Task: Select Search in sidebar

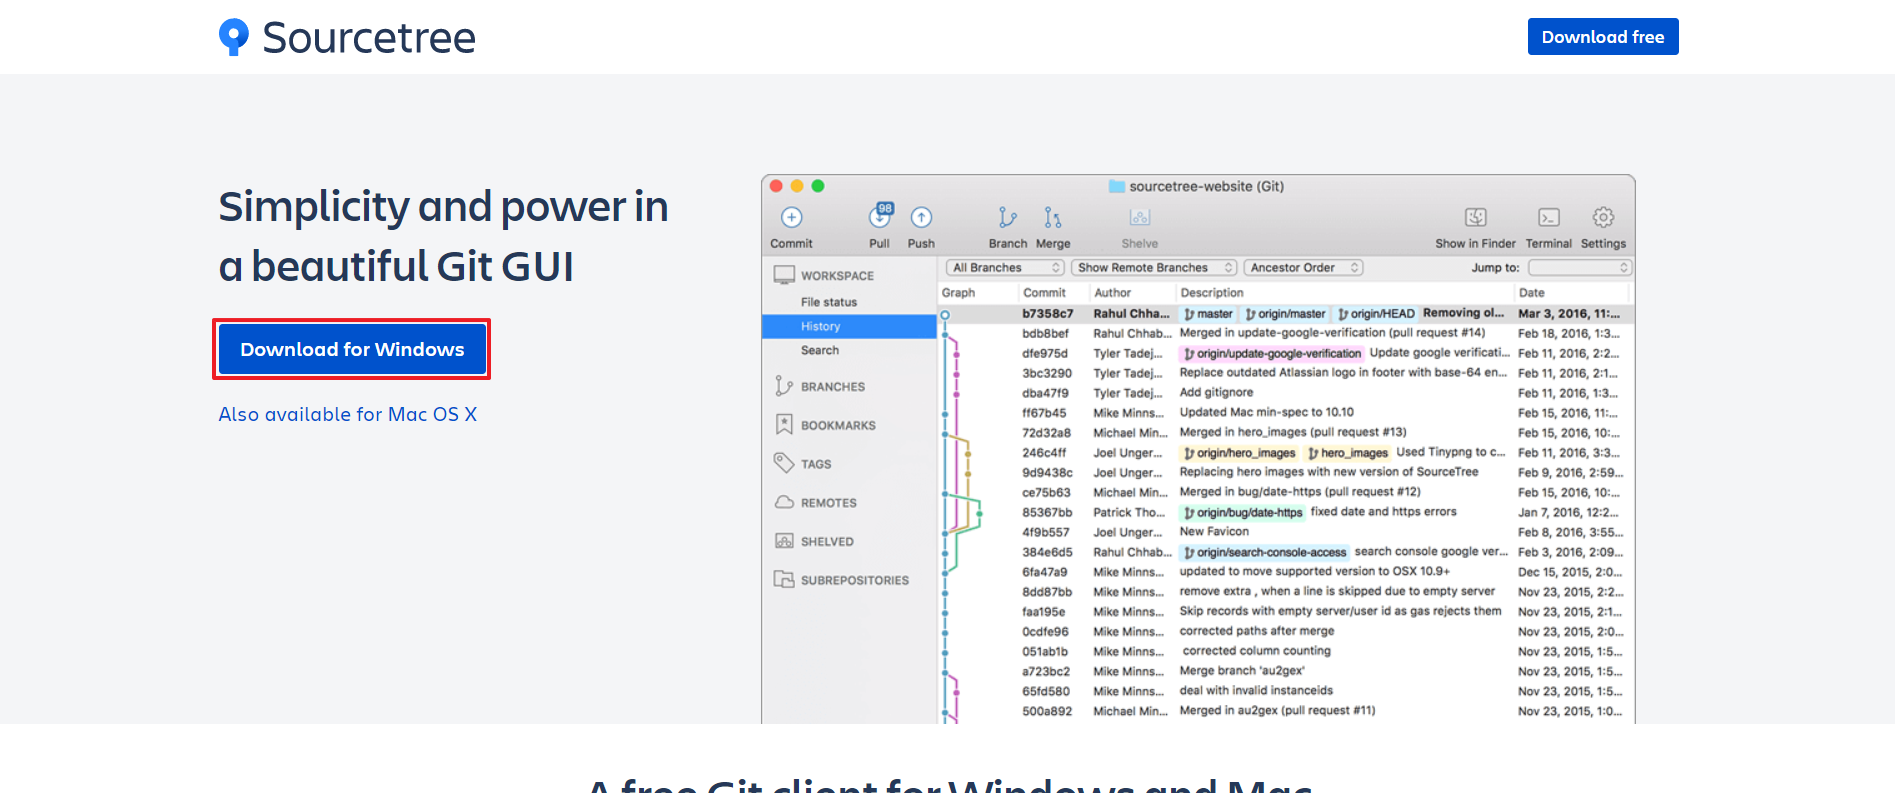Action: tap(820, 350)
